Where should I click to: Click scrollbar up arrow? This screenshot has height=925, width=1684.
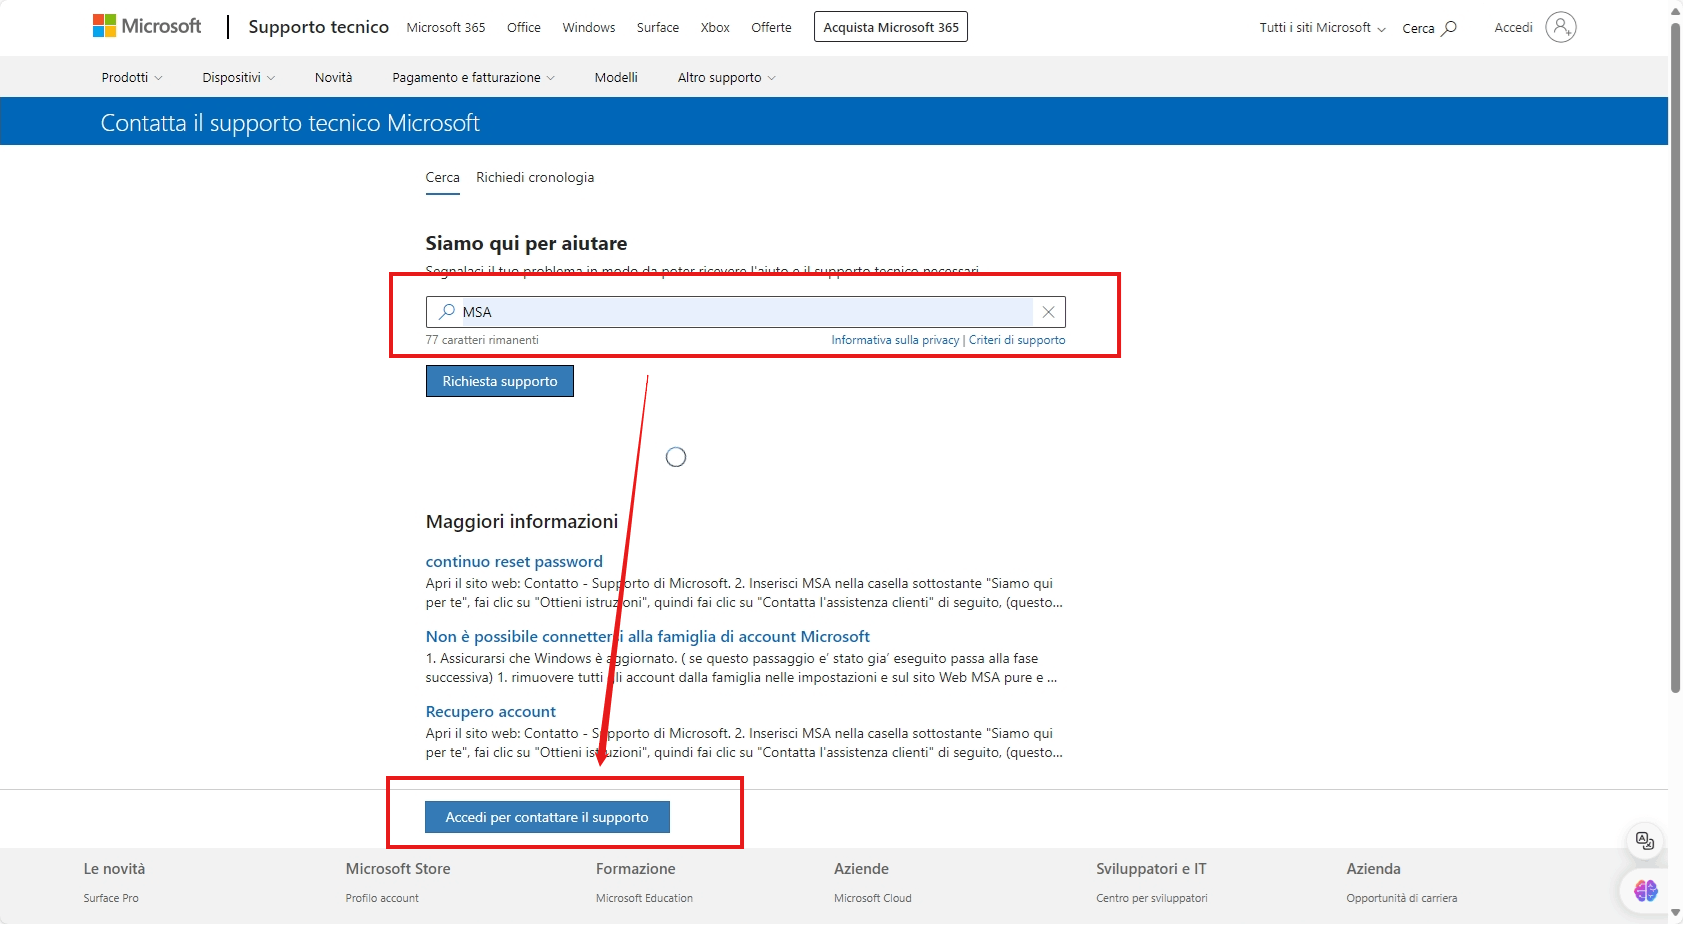[1676, 11]
